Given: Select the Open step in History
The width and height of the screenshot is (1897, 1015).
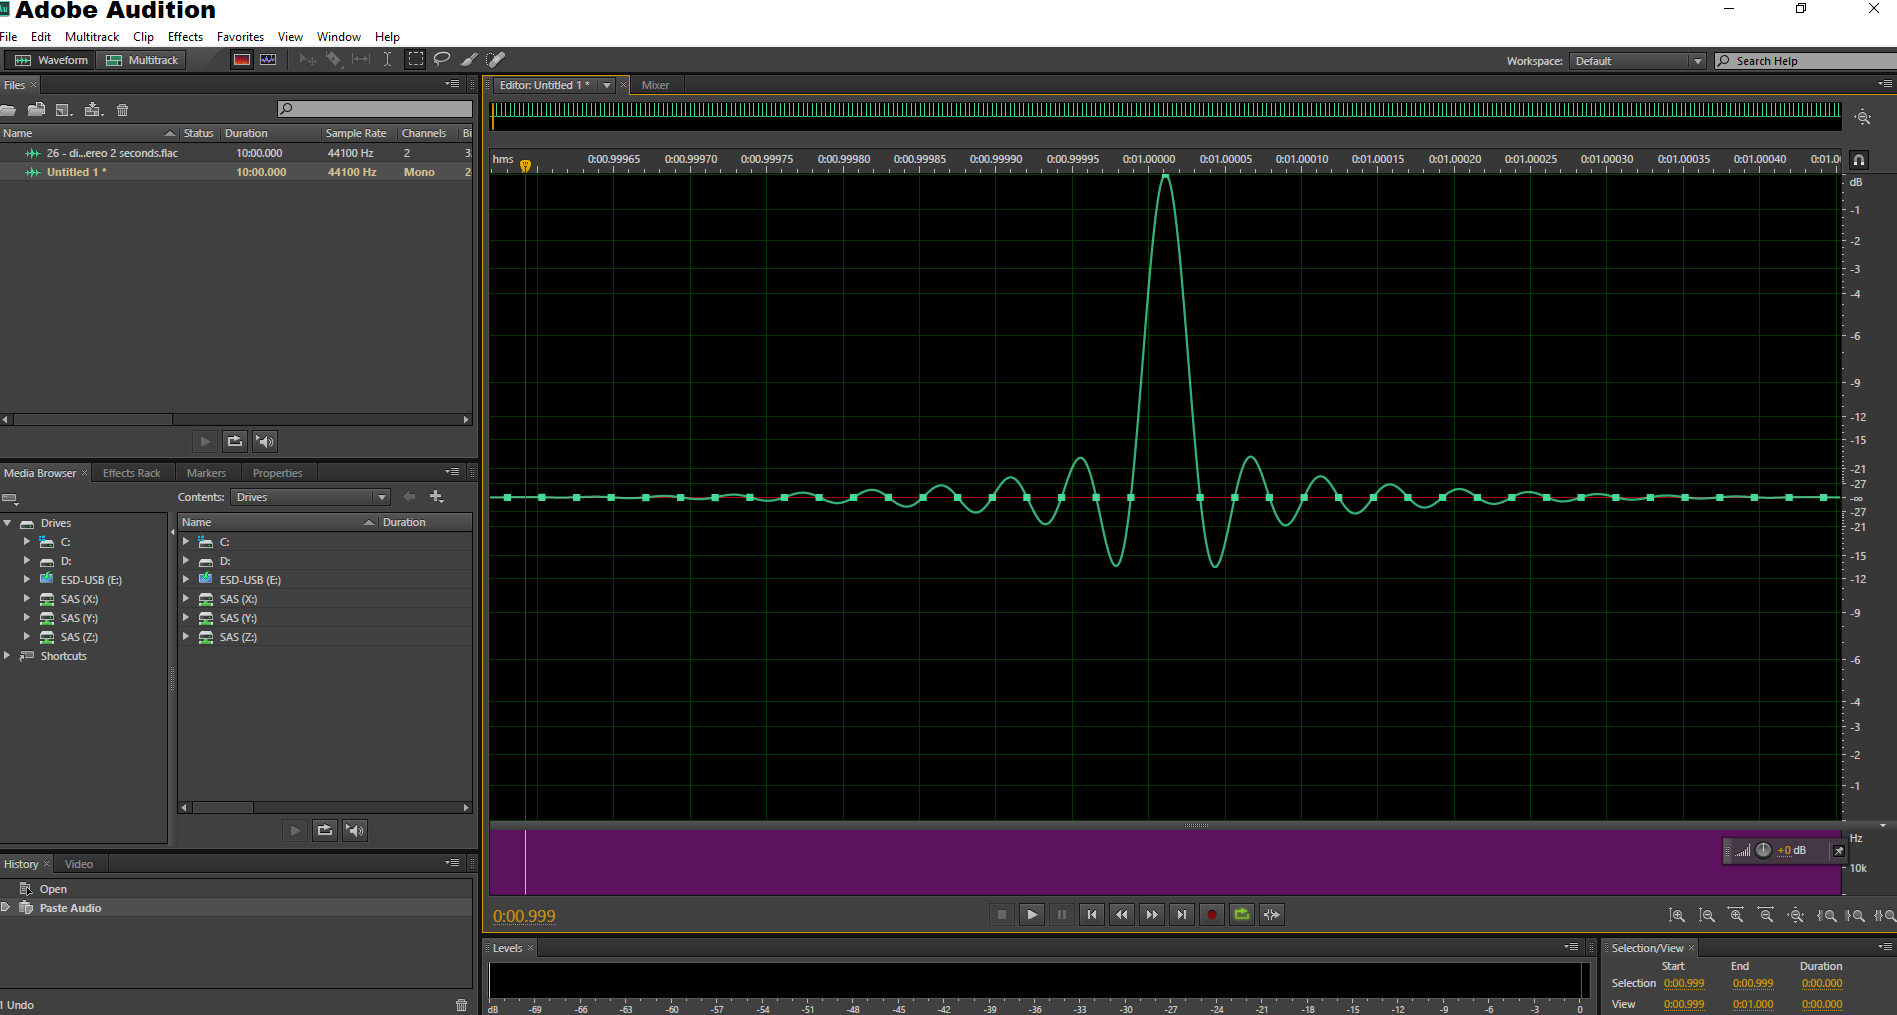Looking at the screenshot, I should point(236,889).
